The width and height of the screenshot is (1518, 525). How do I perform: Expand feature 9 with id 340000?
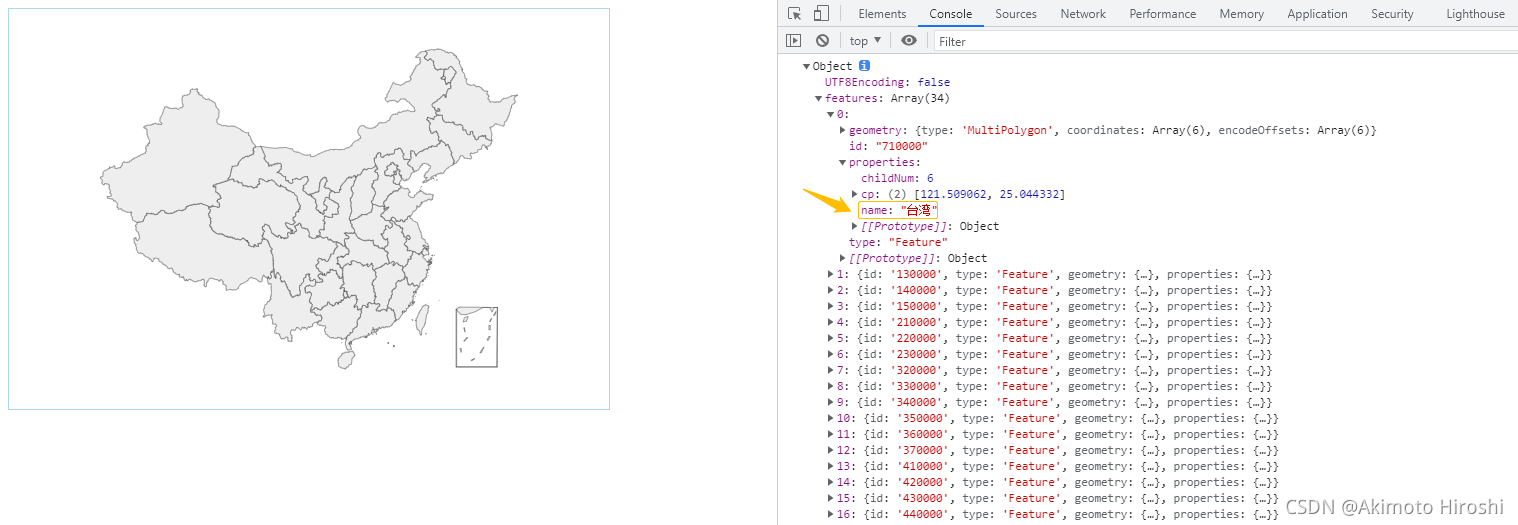831,402
